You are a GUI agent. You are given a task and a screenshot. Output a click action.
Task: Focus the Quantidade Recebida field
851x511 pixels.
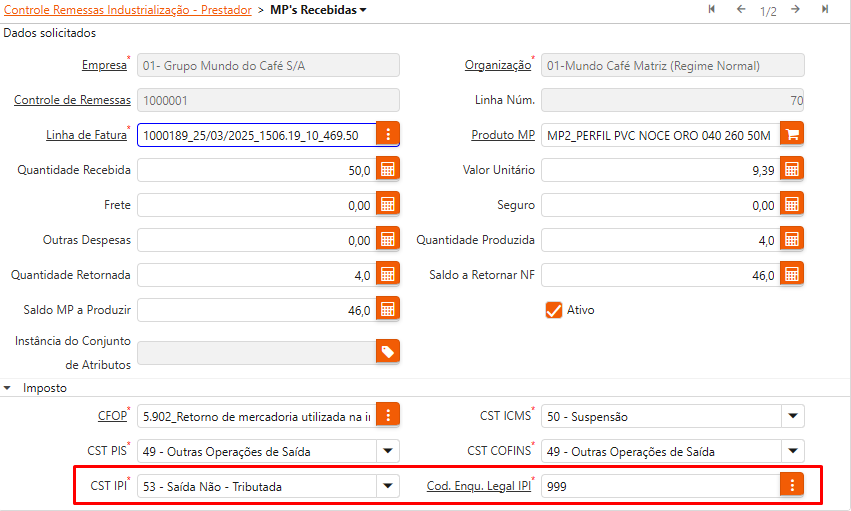point(257,170)
